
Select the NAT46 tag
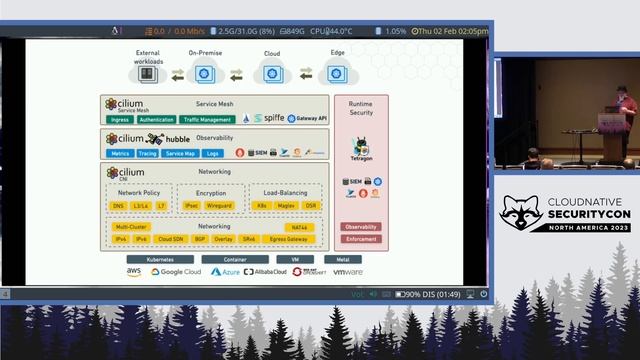(300, 227)
